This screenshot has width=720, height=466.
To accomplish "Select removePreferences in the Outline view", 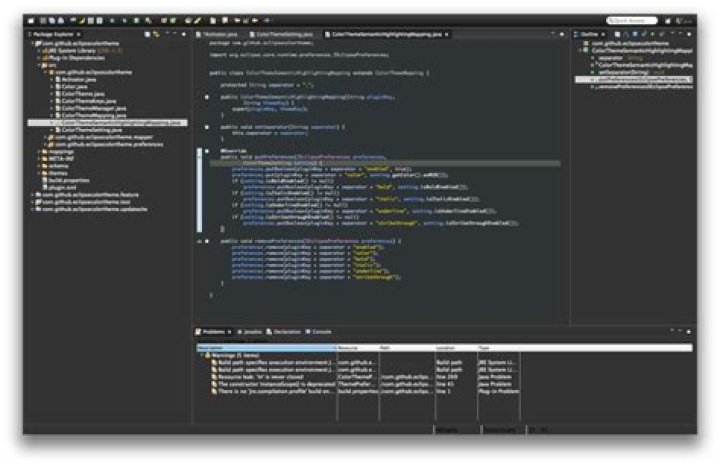I will pos(644,87).
